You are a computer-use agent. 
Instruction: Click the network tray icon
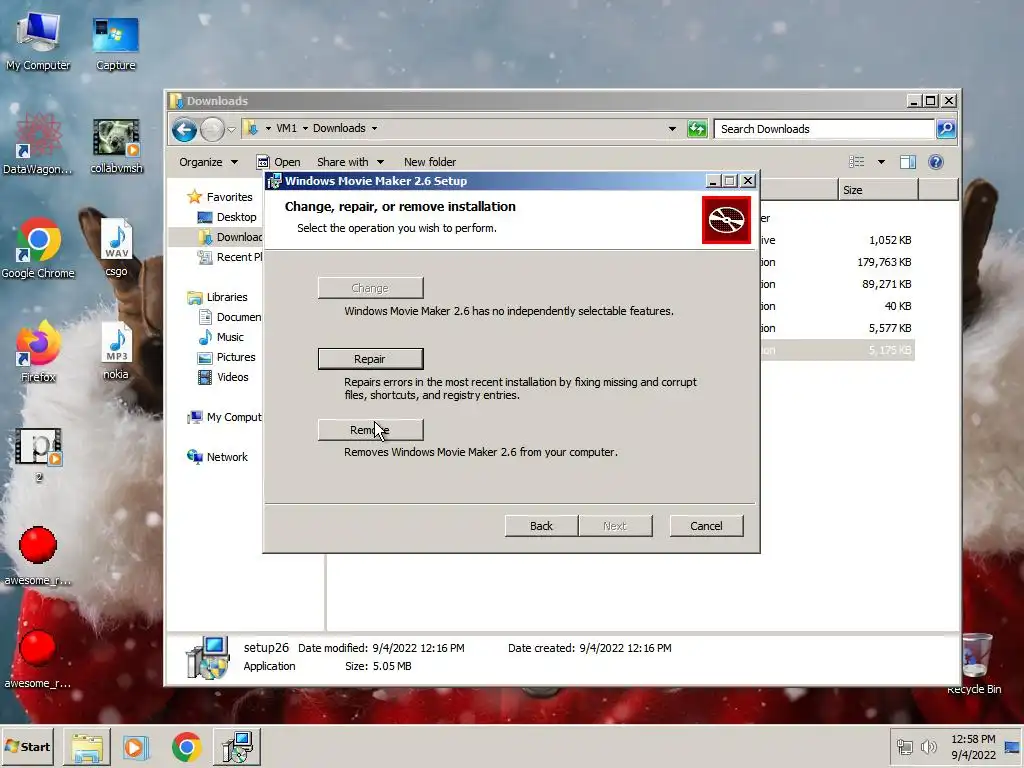[904, 746]
